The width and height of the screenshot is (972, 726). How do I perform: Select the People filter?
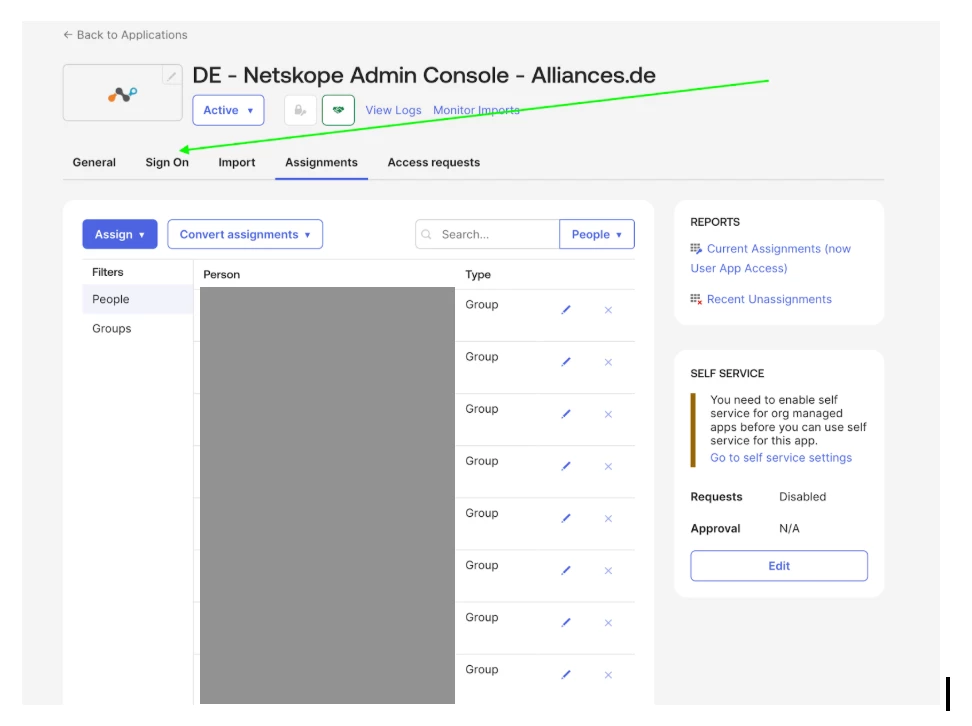click(137, 299)
